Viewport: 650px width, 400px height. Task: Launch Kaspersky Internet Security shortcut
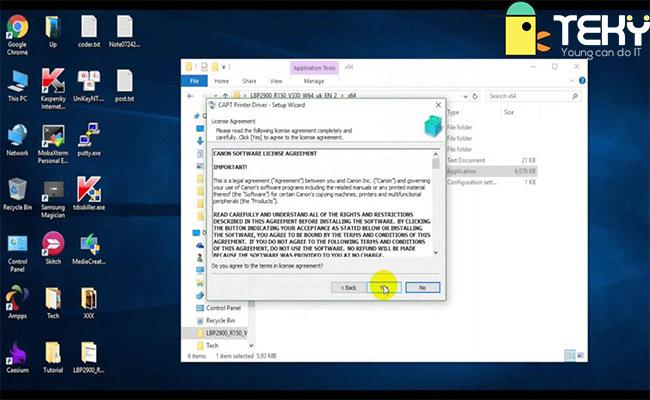(53, 89)
